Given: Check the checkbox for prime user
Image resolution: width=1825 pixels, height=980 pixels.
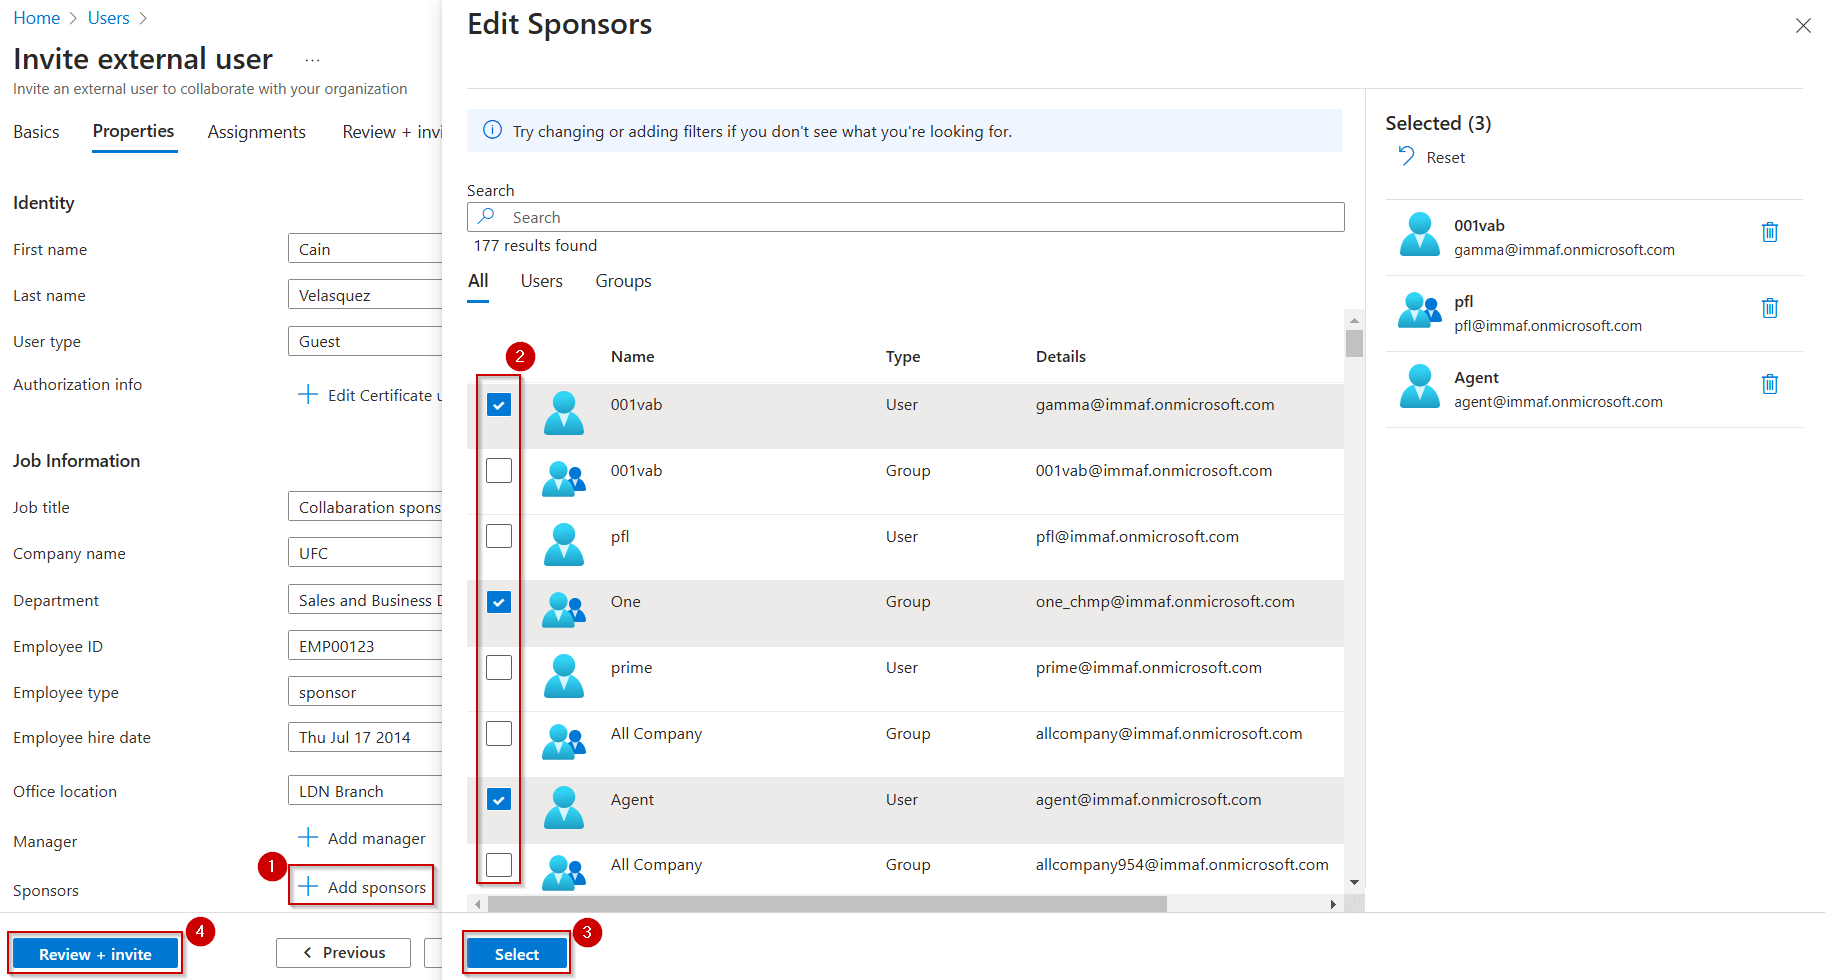Looking at the screenshot, I should tap(498, 667).
